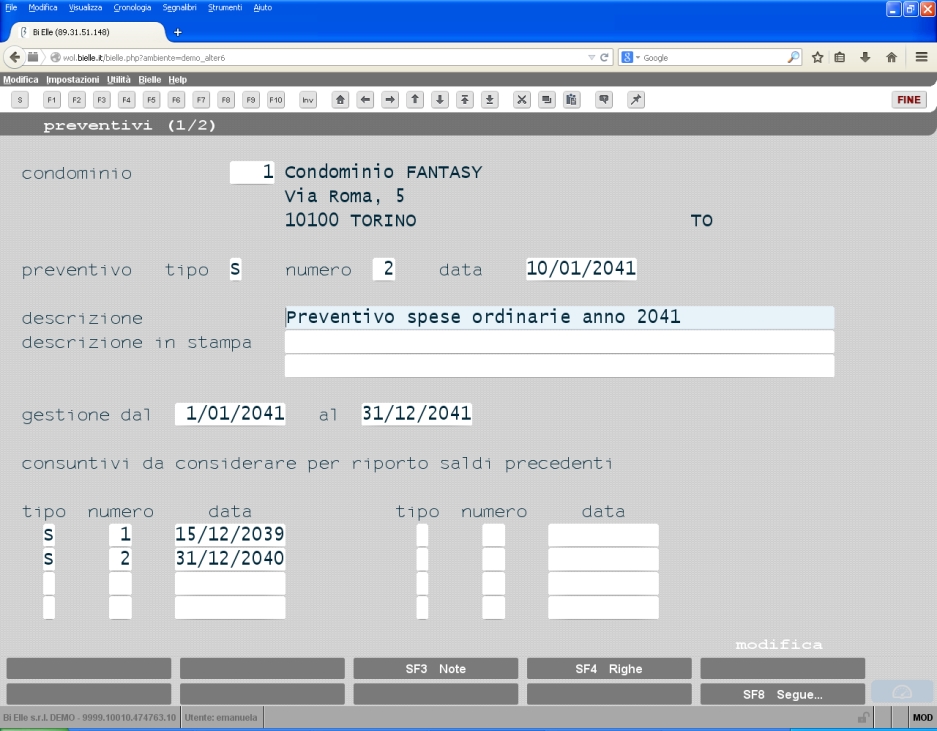This screenshot has height=731, width=937.
Task: Open the Firefox hamburger menu
Action: coord(921,57)
